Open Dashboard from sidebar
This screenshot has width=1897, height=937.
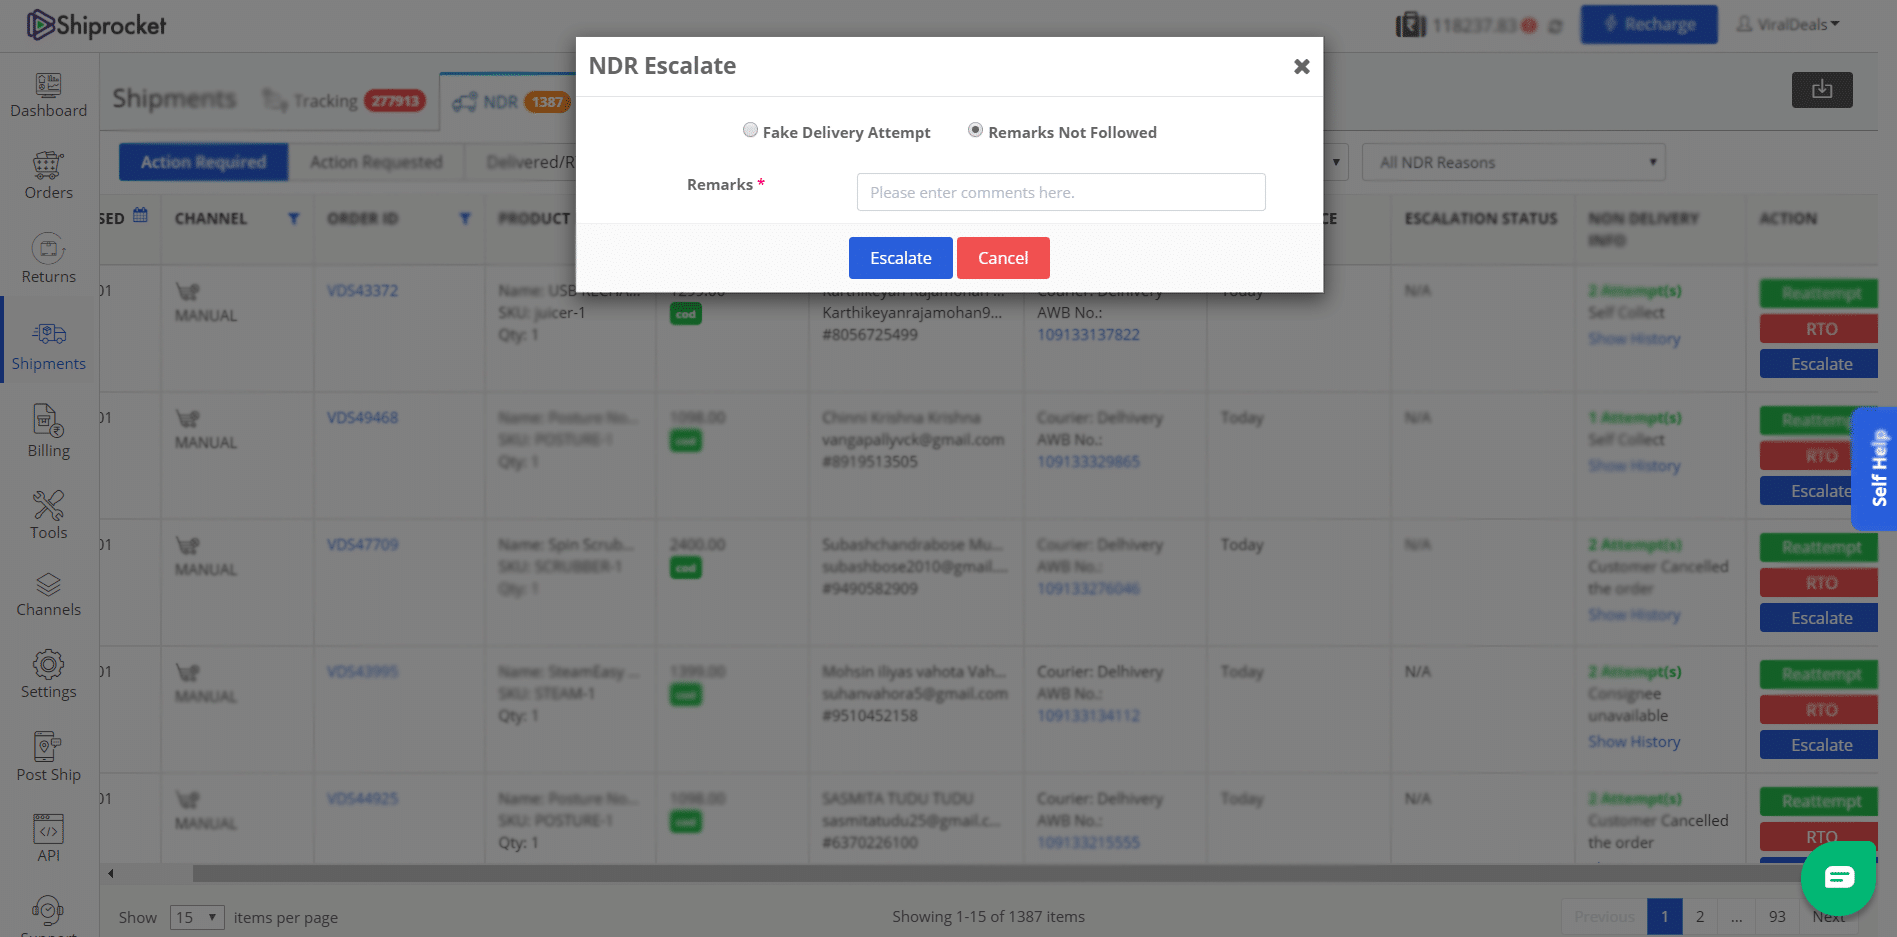coord(49,96)
